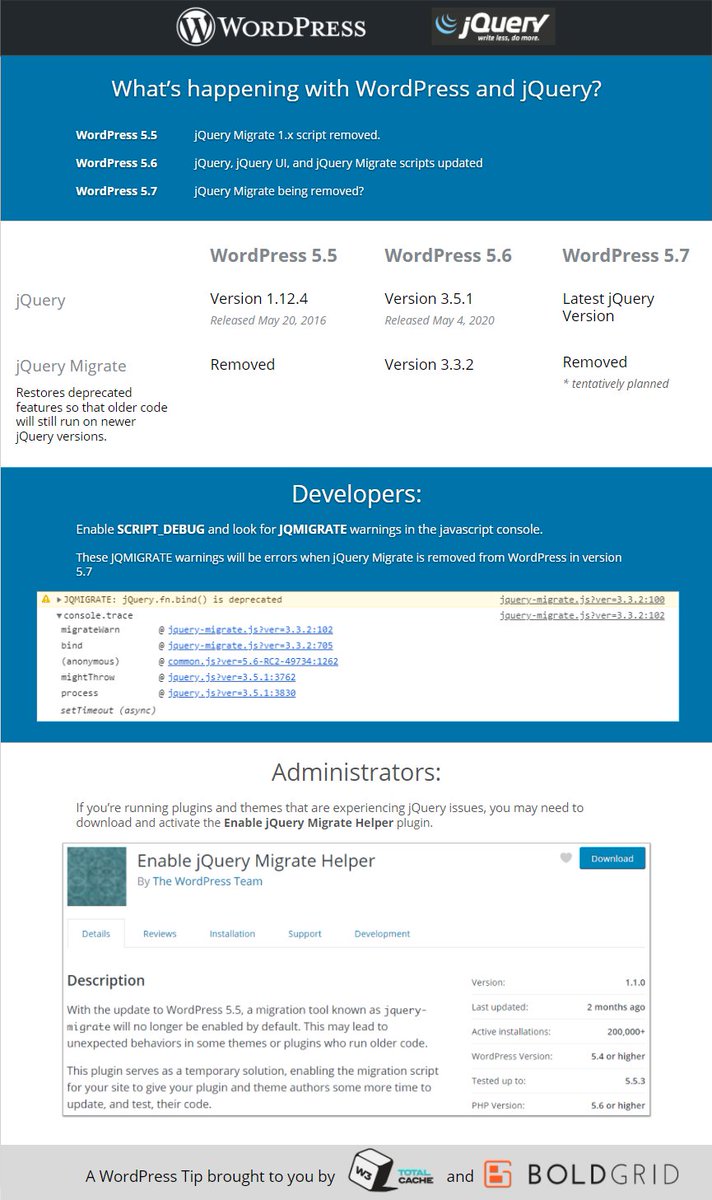Click the Enable jQuery Migrate Helper plugin title
Screen dimensions: 712x1200
click(x=256, y=860)
